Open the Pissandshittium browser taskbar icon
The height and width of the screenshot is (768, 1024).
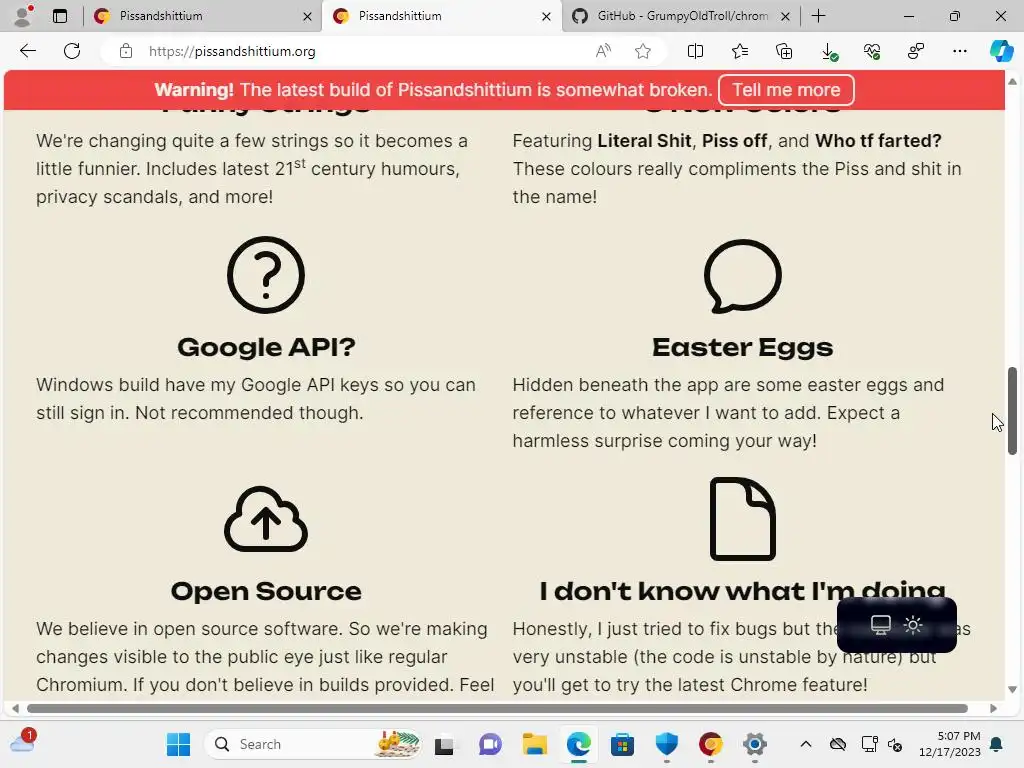point(711,744)
